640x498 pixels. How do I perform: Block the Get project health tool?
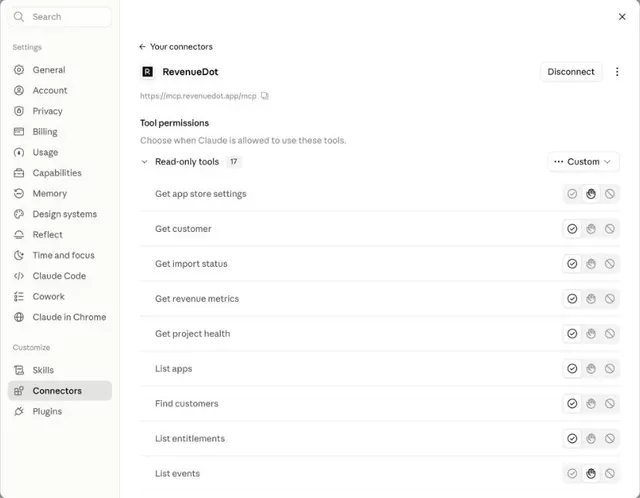point(609,334)
